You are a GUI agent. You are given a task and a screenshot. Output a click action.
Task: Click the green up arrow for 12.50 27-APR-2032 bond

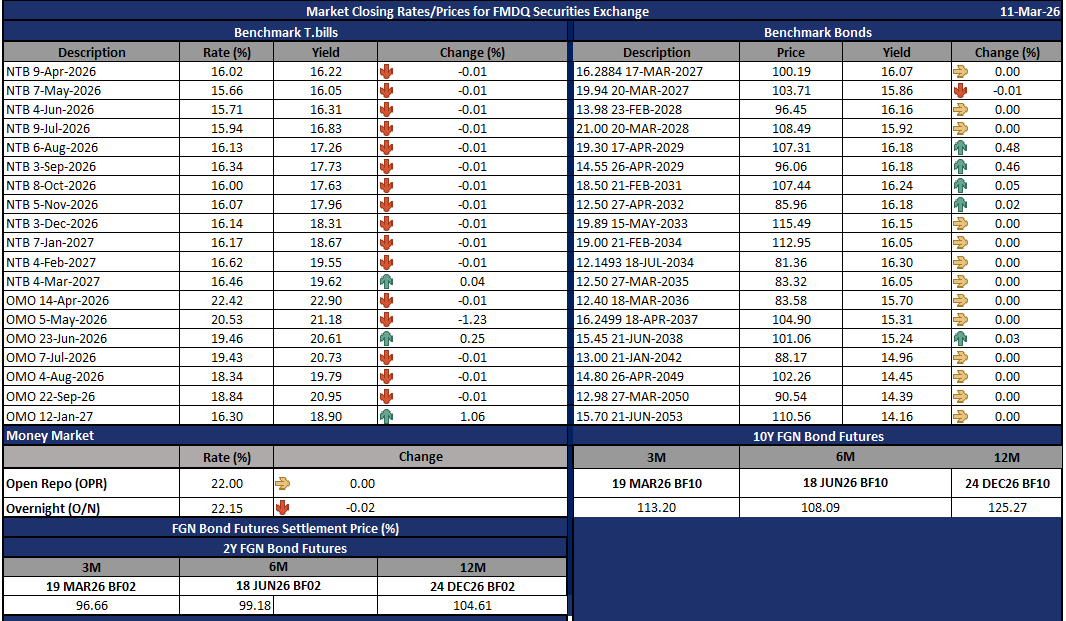[960, 205]
